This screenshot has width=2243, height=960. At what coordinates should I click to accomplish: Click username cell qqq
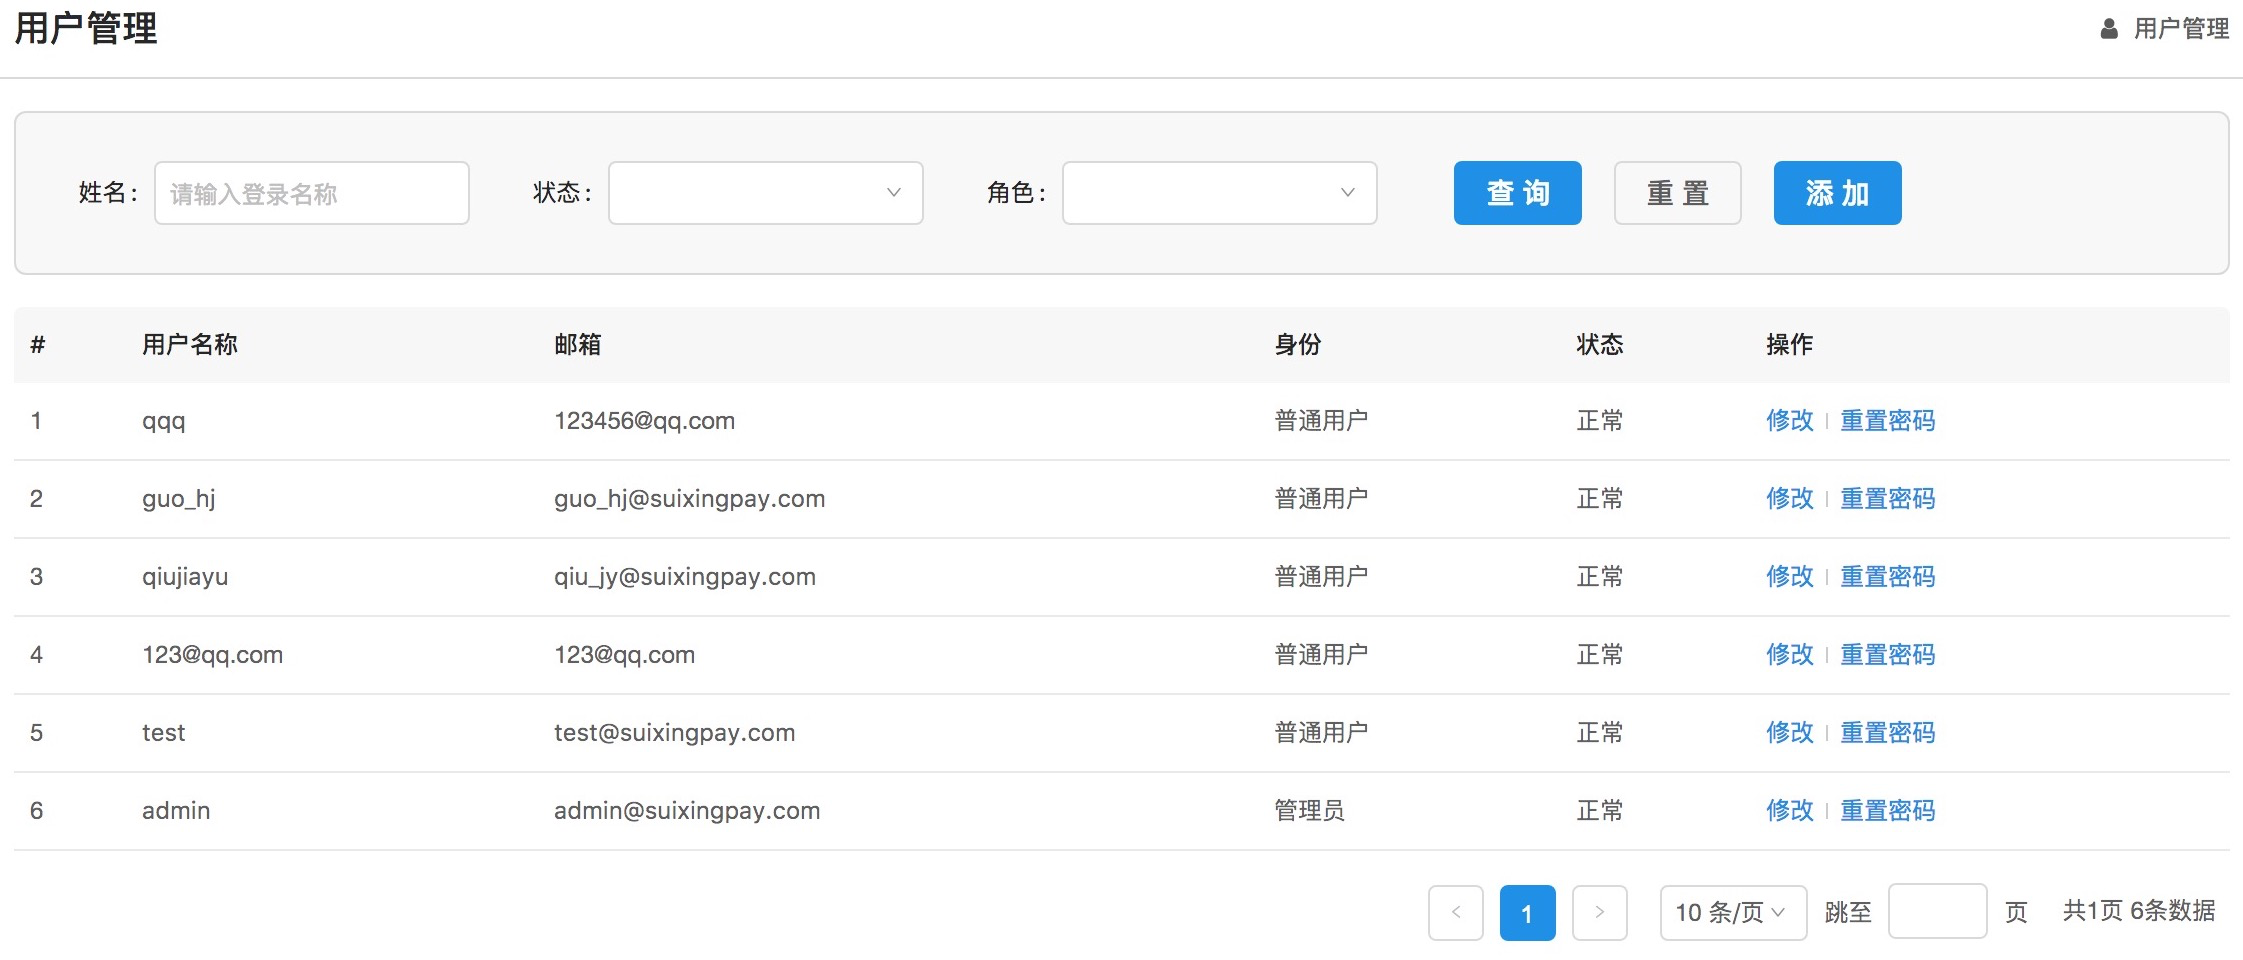pos(164,422)
